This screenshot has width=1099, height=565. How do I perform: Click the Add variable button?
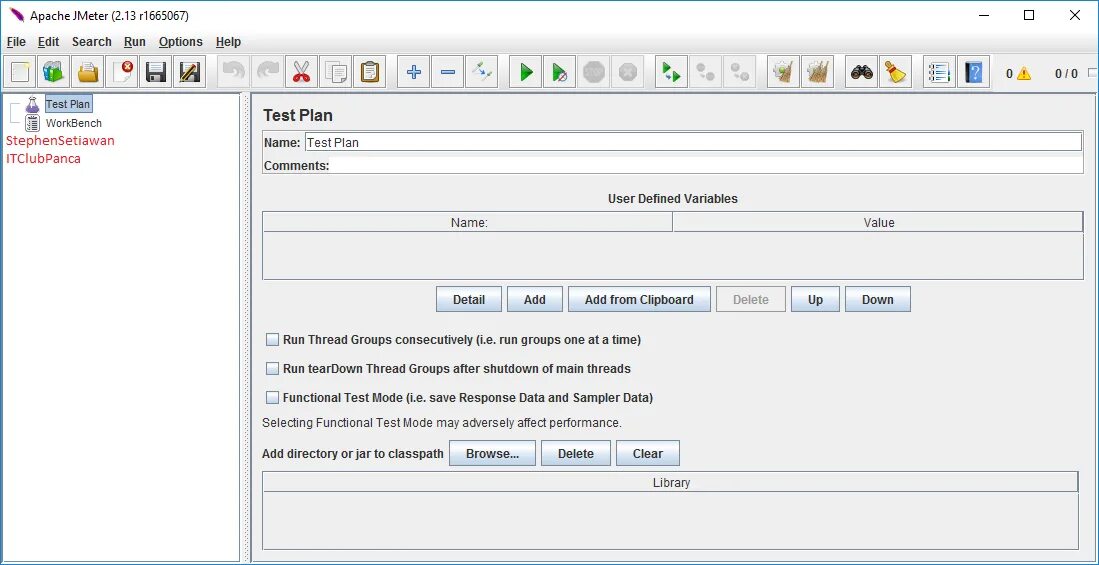[x=535, y=299]
